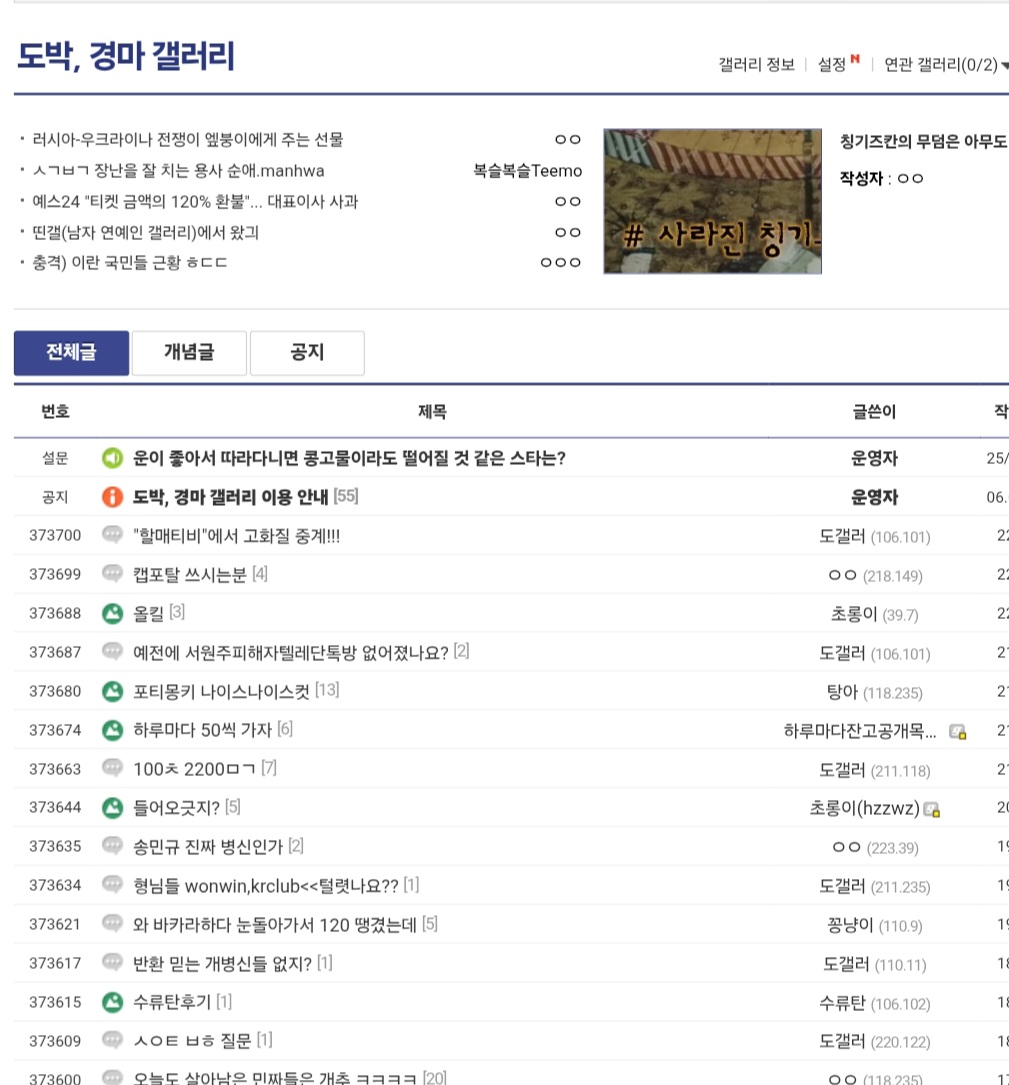The image size is (1009, 1085).
Task: Click the member badge icon next to 하루마다잔고공개목
Action: (x=957, y=731)
